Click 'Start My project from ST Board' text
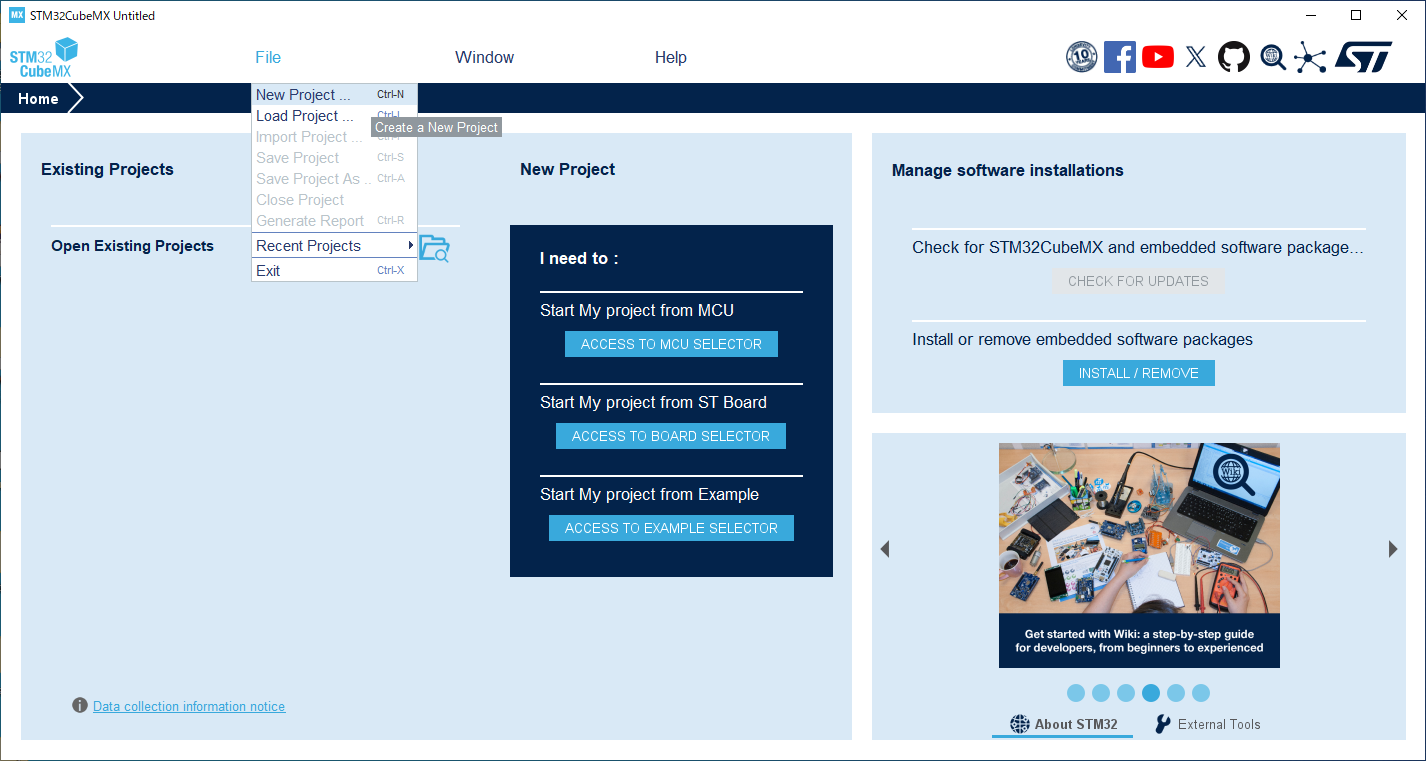Image resolution: width=1426 pixels, height=761 pixels. click(x=653, y=402)
